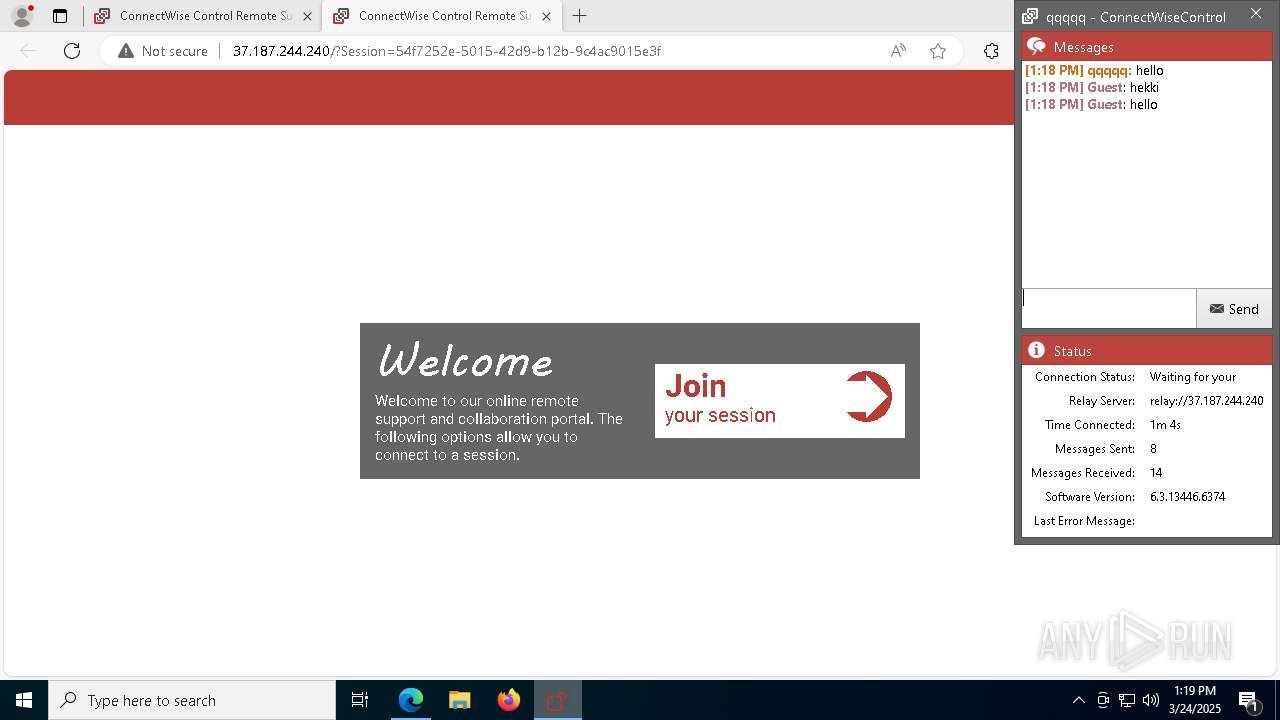
Task: Click the qqqqq hello chat message
Action: click(x=1094, y=70)
